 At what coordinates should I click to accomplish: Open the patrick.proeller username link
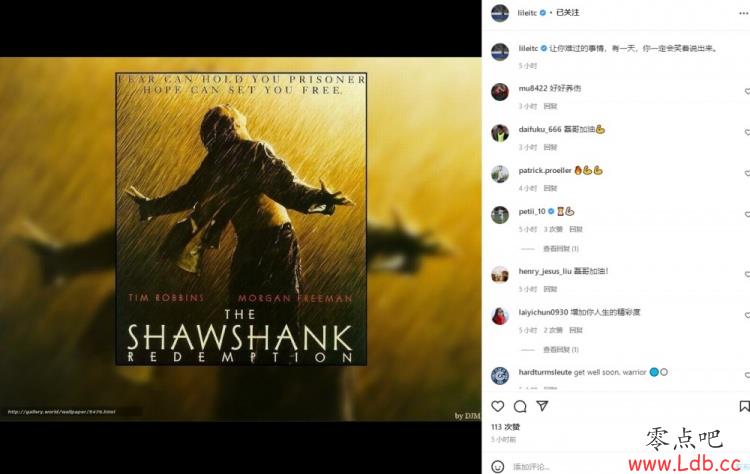click(x=545, y=170)
